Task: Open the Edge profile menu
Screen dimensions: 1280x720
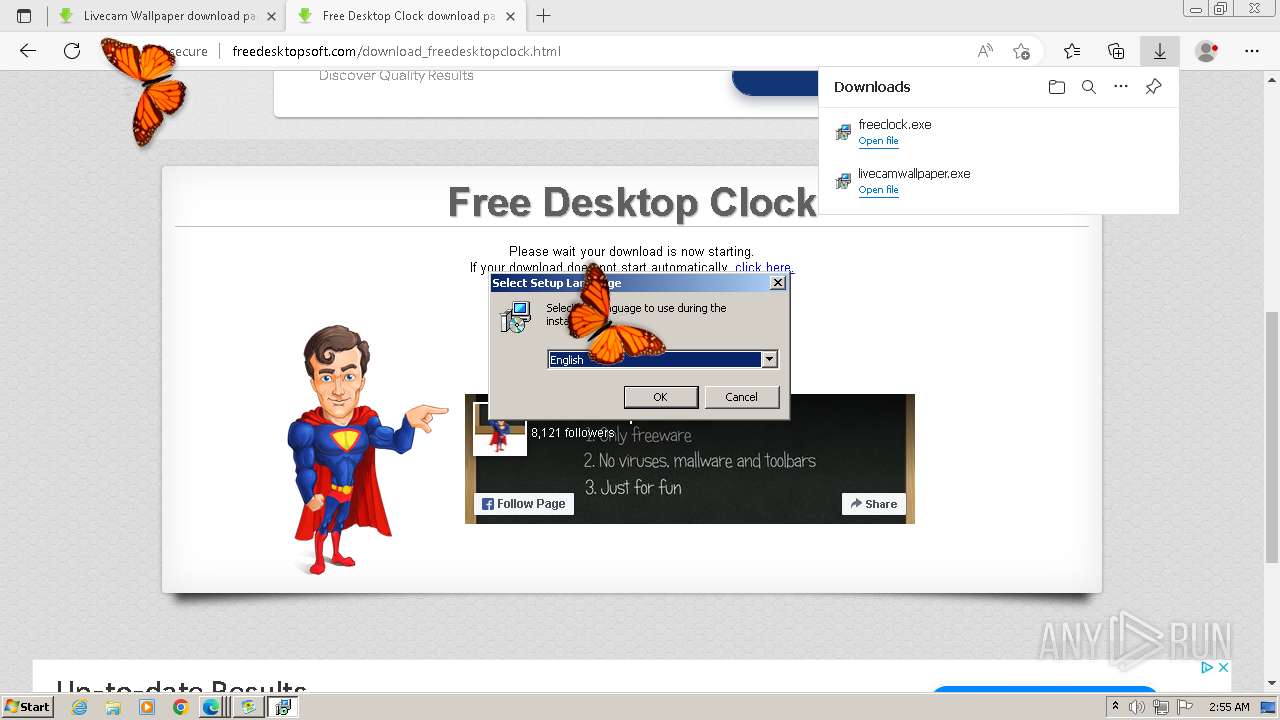Action: click(1207, 51)
